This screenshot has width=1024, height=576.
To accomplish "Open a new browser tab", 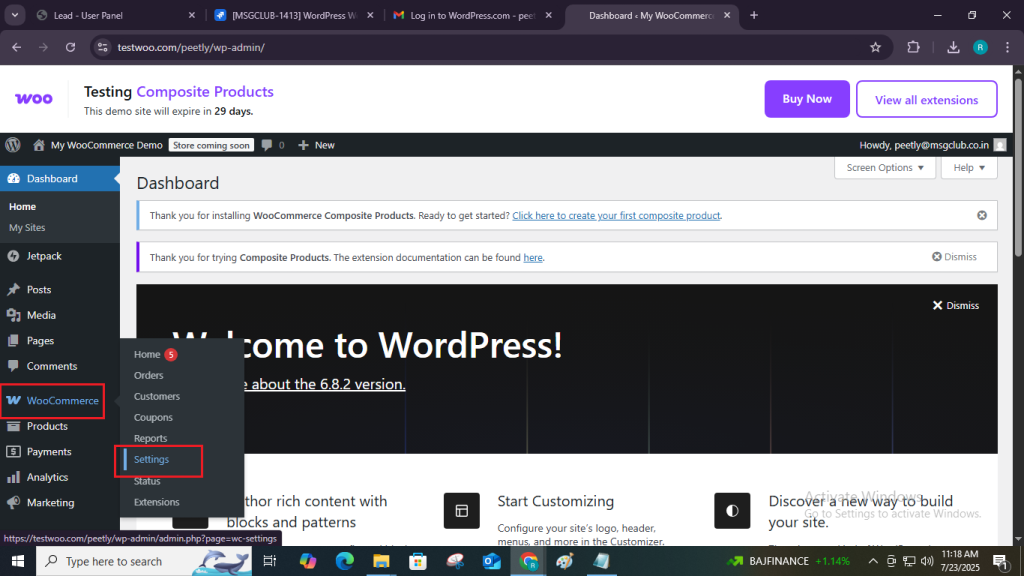I will [x=754, y=15].
